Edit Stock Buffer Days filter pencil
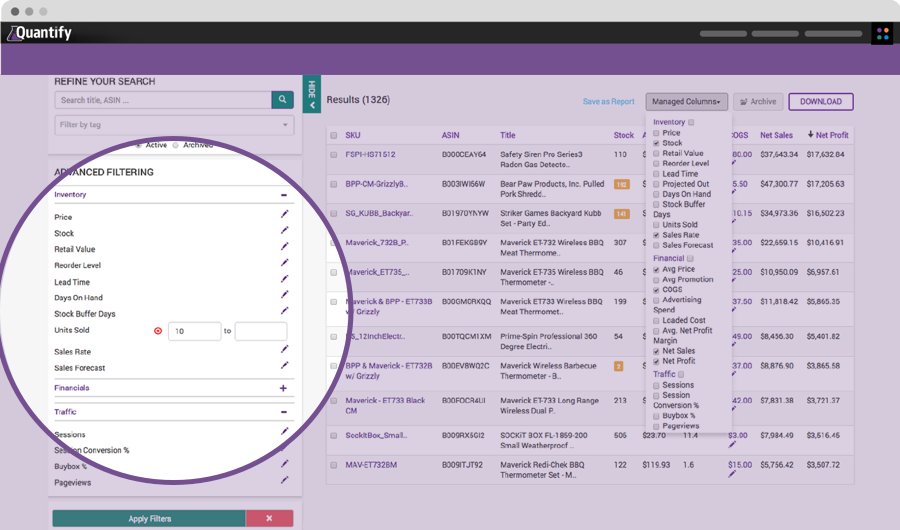This screenshot has width=900, height=530. [284, 311]
